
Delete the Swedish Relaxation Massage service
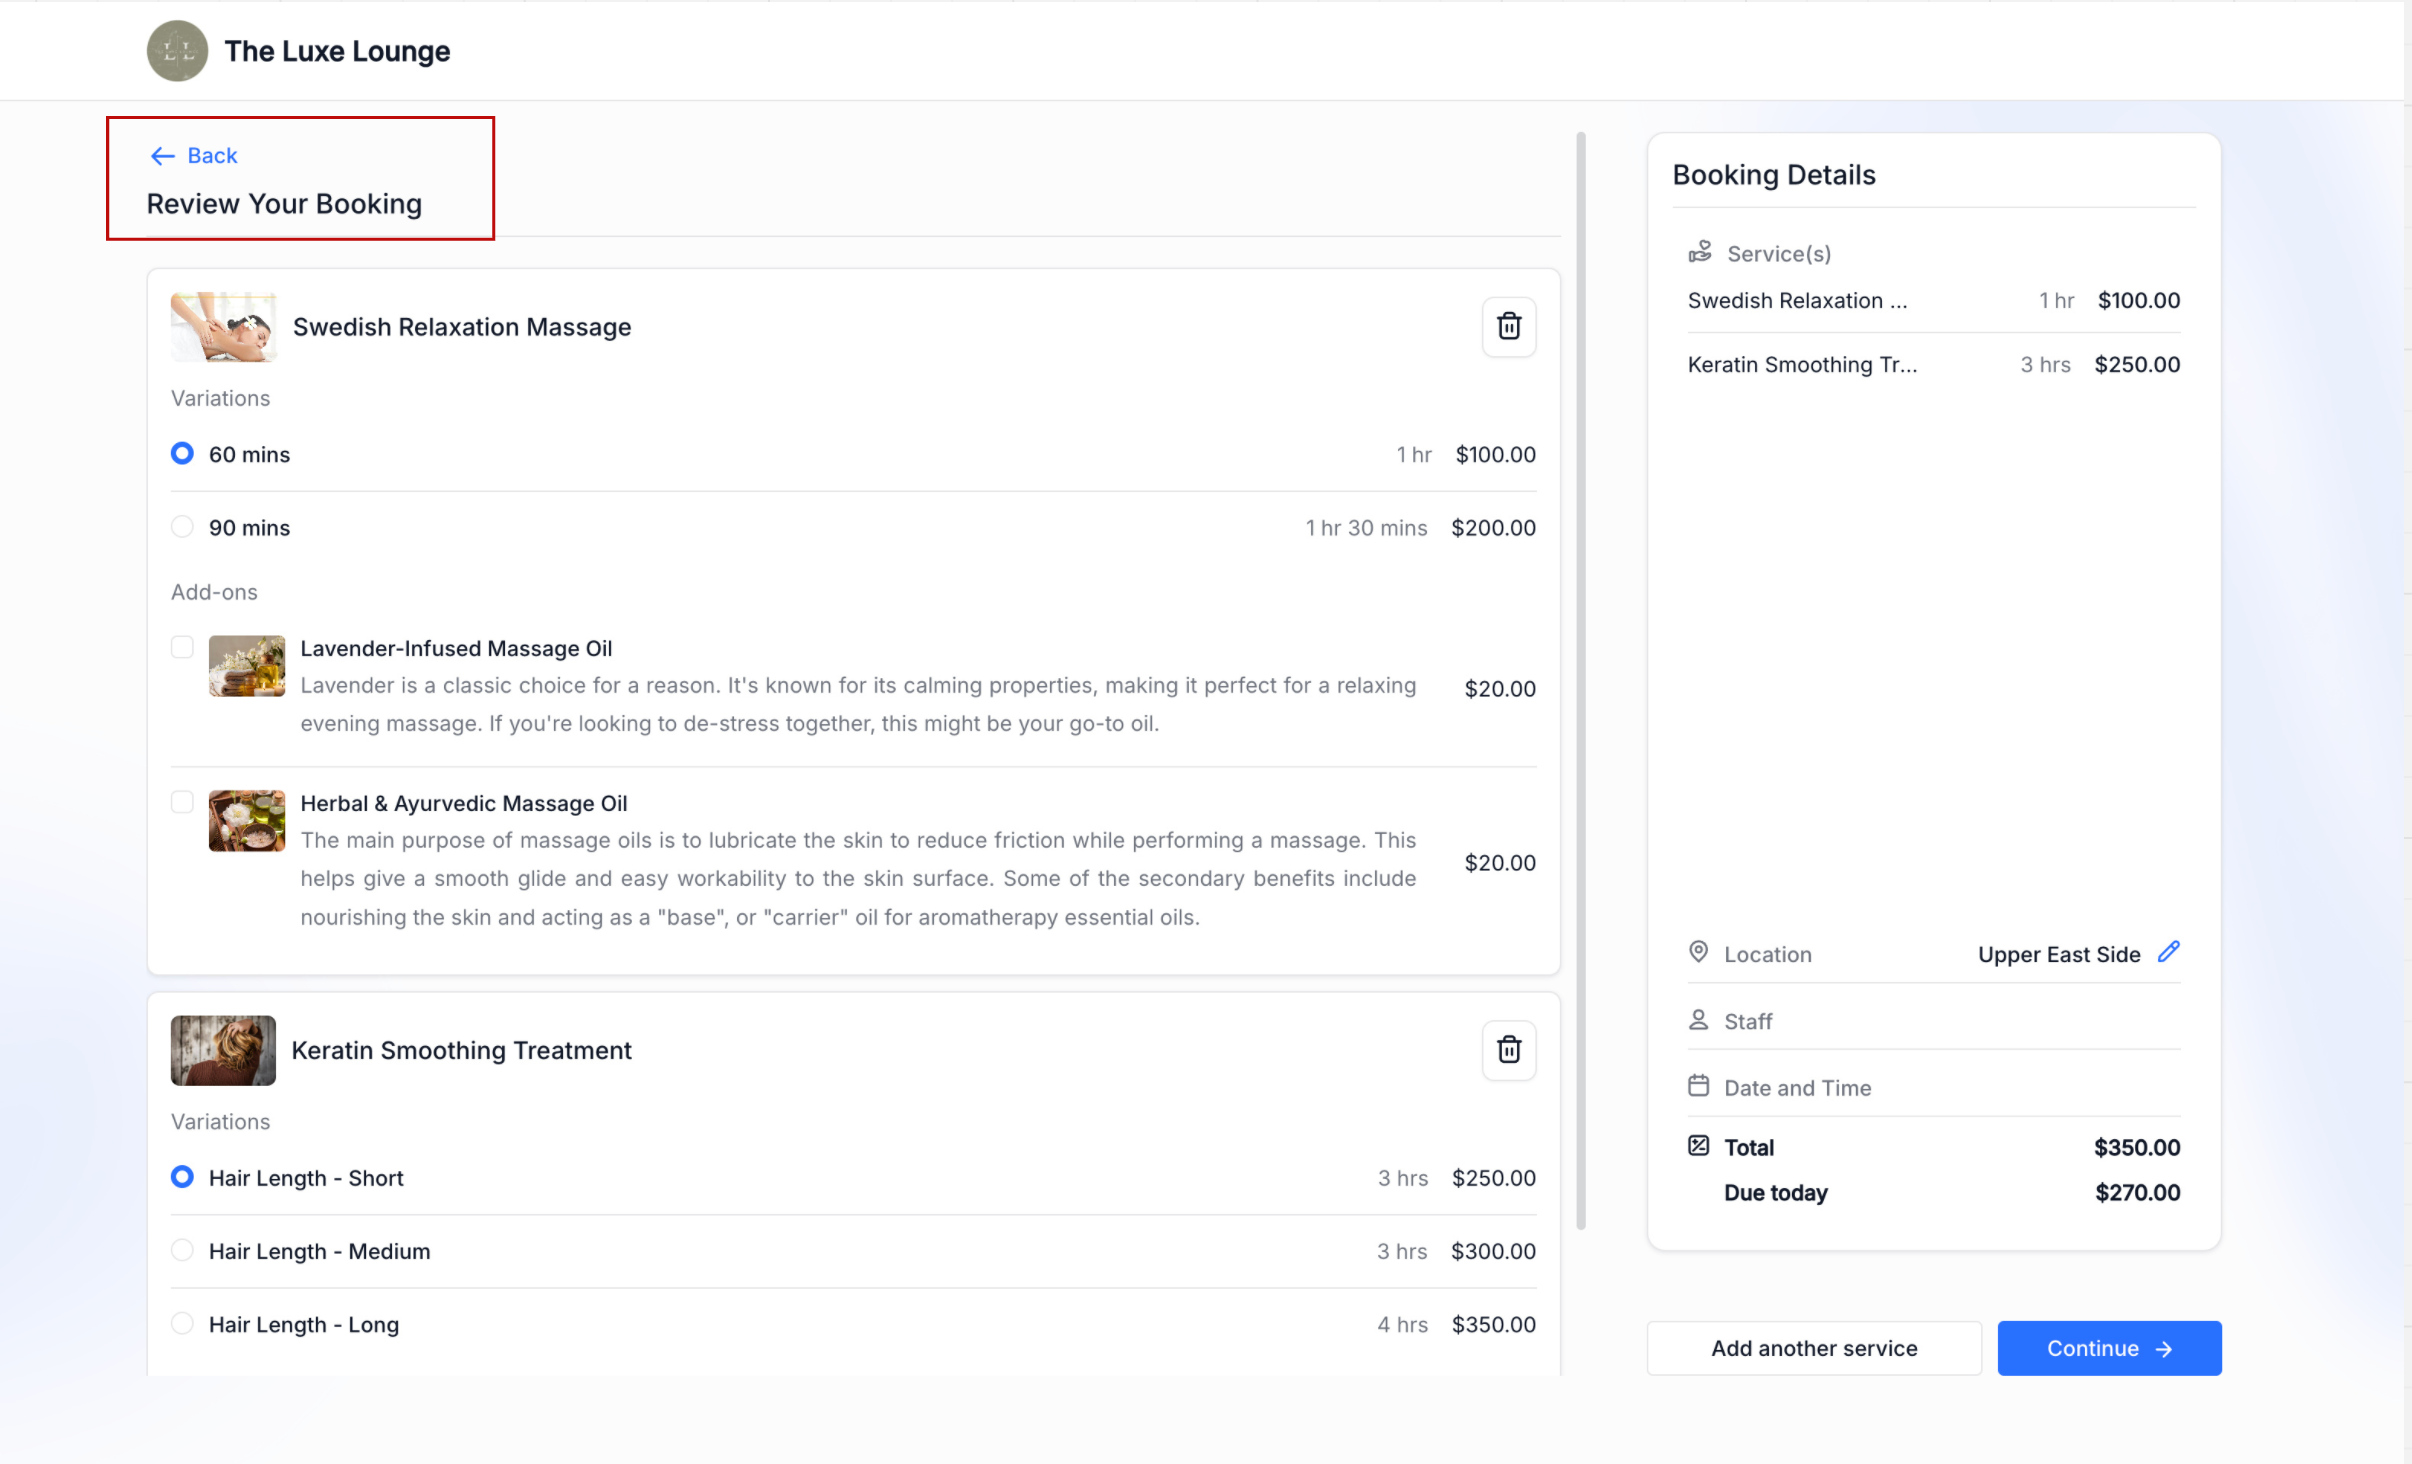[x=1508, y=326]
